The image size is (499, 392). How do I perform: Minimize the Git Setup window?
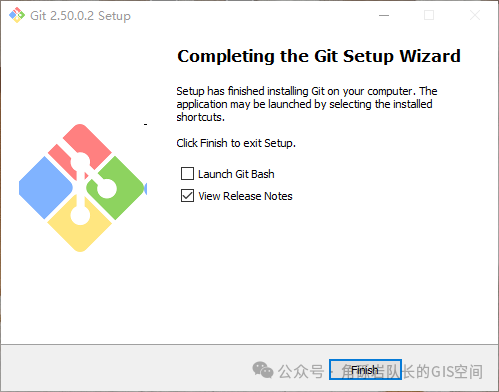pos(384,15)
